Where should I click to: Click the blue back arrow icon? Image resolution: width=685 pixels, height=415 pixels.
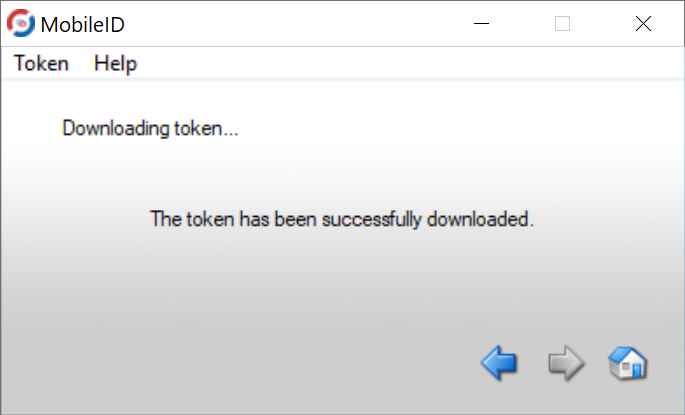[499, 363]
